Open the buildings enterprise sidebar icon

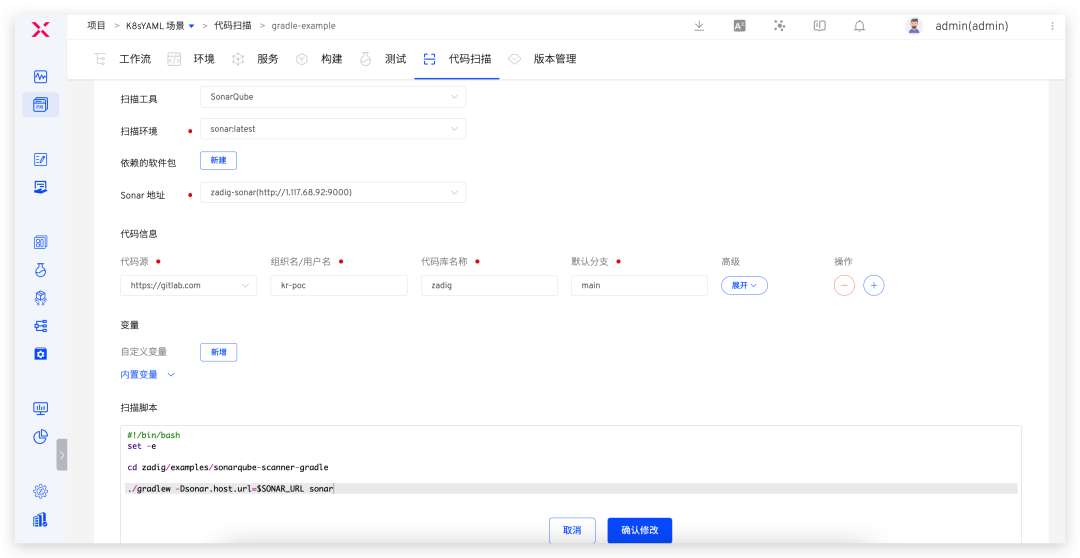(41, 519)
